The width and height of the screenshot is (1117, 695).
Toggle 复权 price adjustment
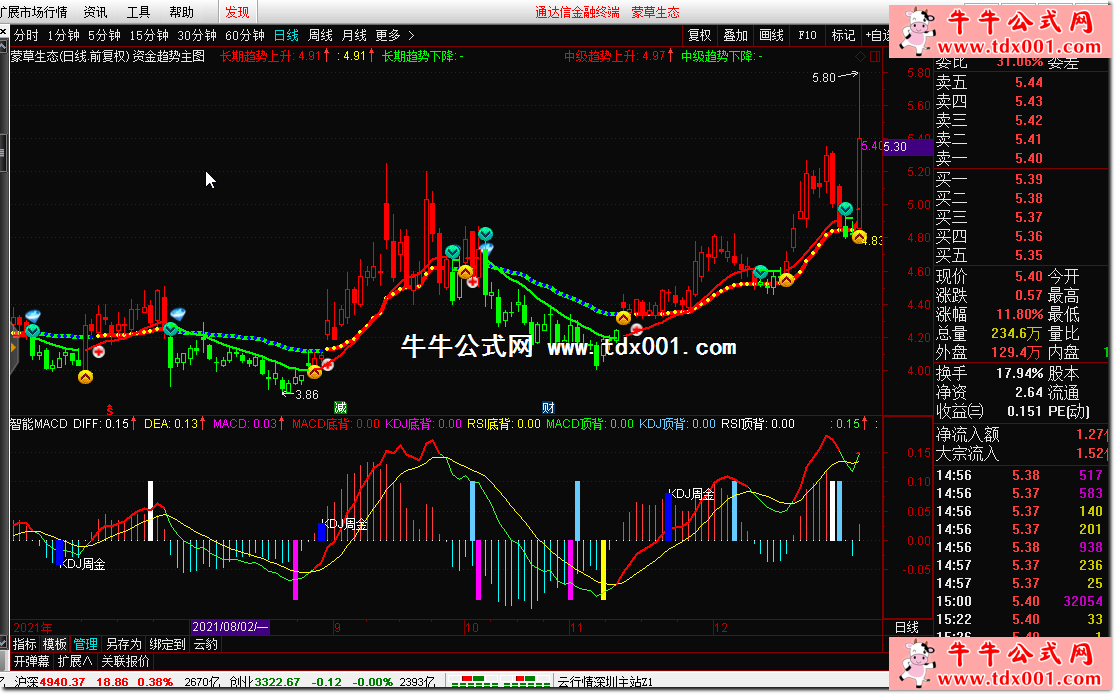[699, 35]
